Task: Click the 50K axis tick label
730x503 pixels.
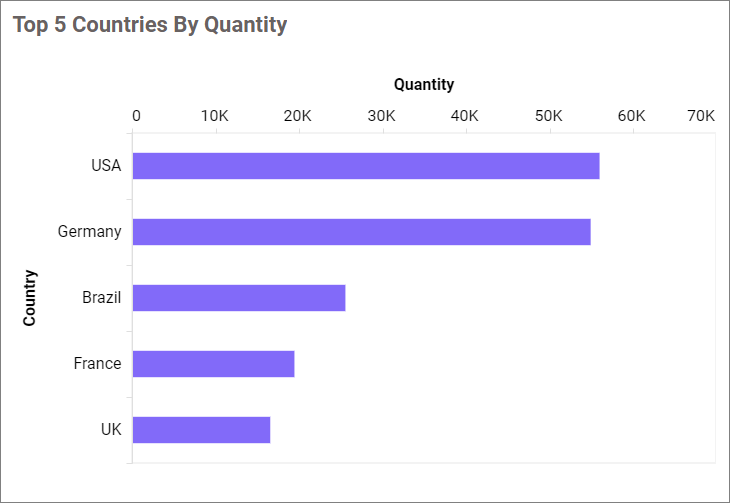Action: (548, 116)
